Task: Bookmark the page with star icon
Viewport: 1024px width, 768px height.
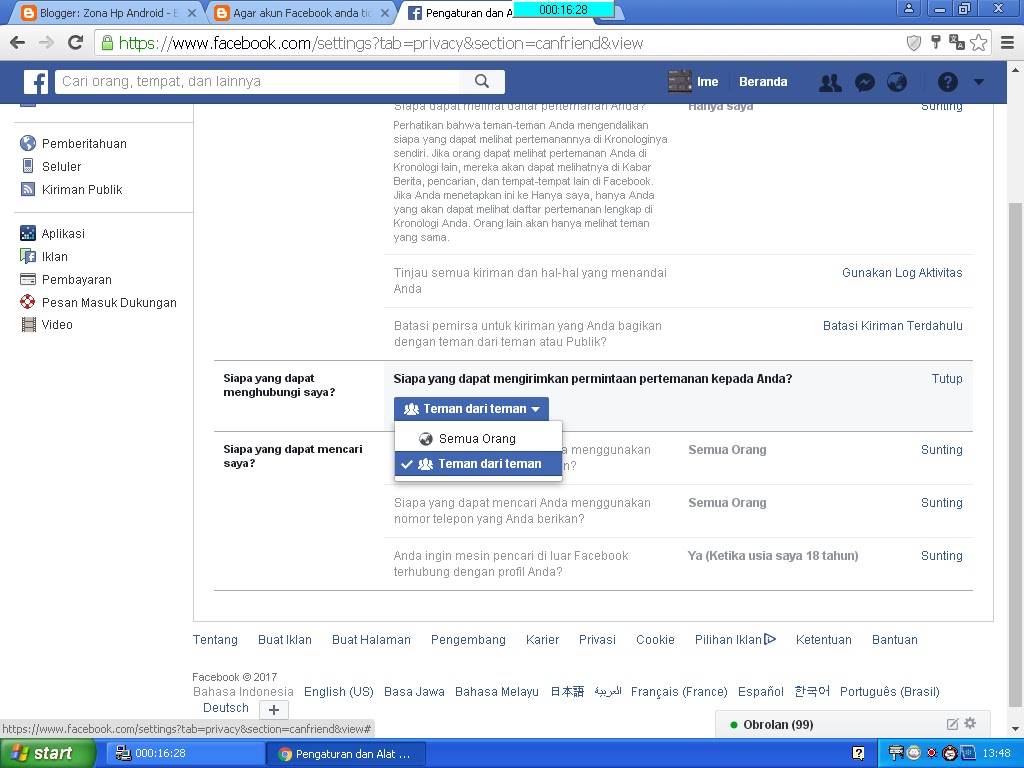Action: (978, 43)
